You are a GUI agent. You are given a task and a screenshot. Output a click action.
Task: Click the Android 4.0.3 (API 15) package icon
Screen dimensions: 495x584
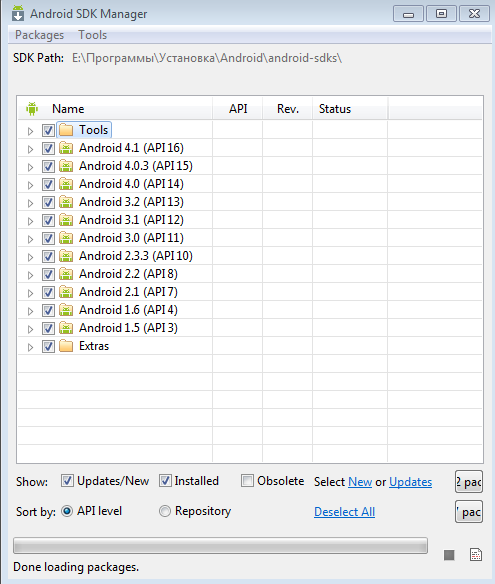pos(66,166)
